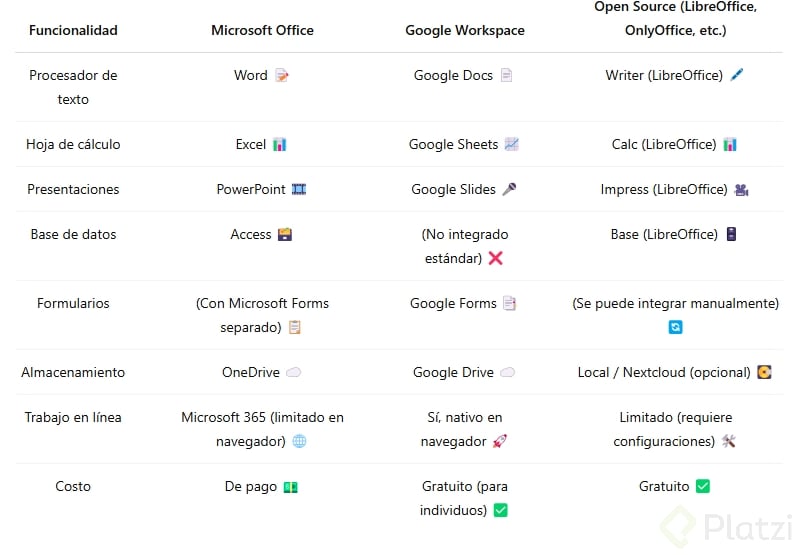This screenshot has width=801, height=555.
Task: Click the bar chart icon beside Excel
Action: [x=280, y=145]
